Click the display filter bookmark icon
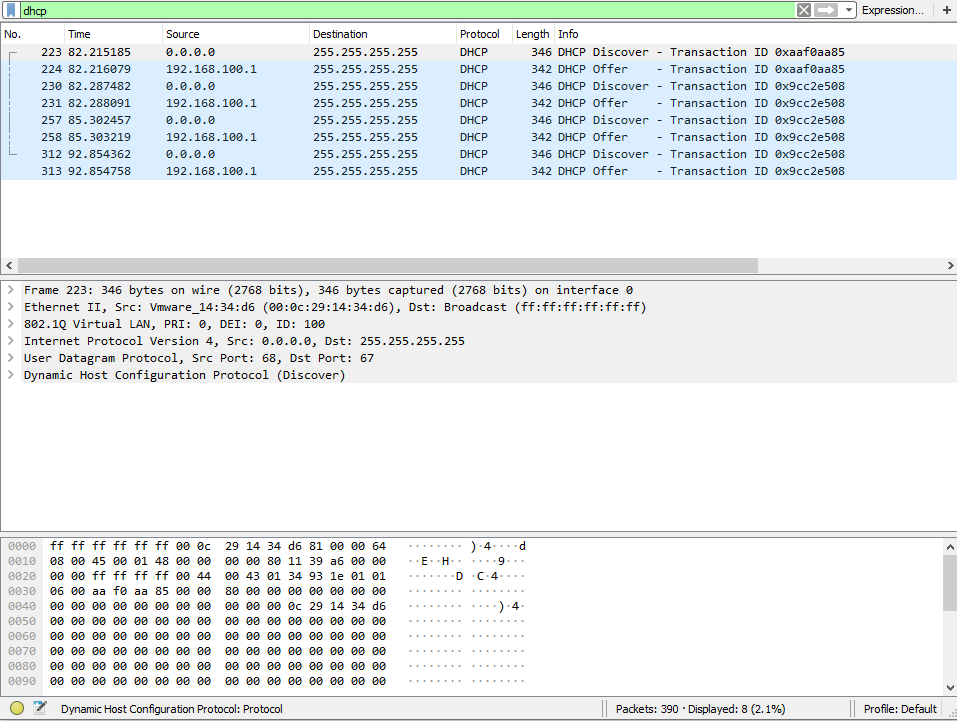This screenshot has height=721, width=957. click(x=11, y=10)
